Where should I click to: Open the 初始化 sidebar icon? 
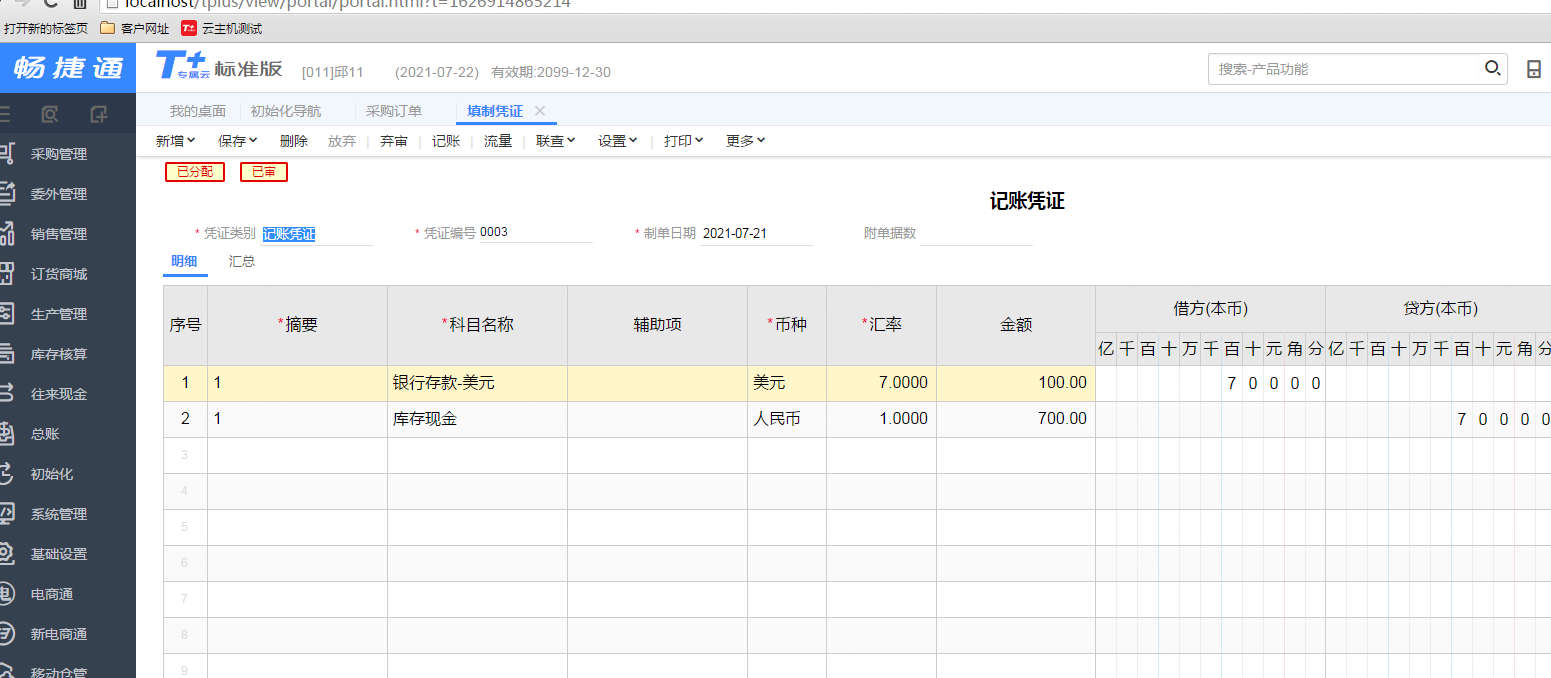(x=6, y=474)
